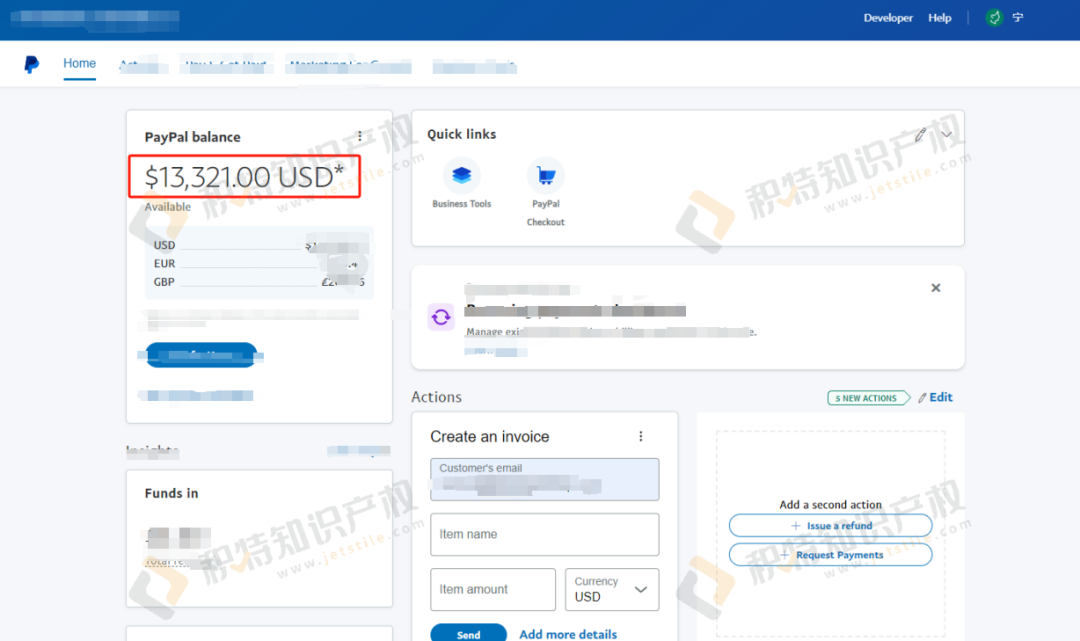Click the Add more details link

coord(568,634)
